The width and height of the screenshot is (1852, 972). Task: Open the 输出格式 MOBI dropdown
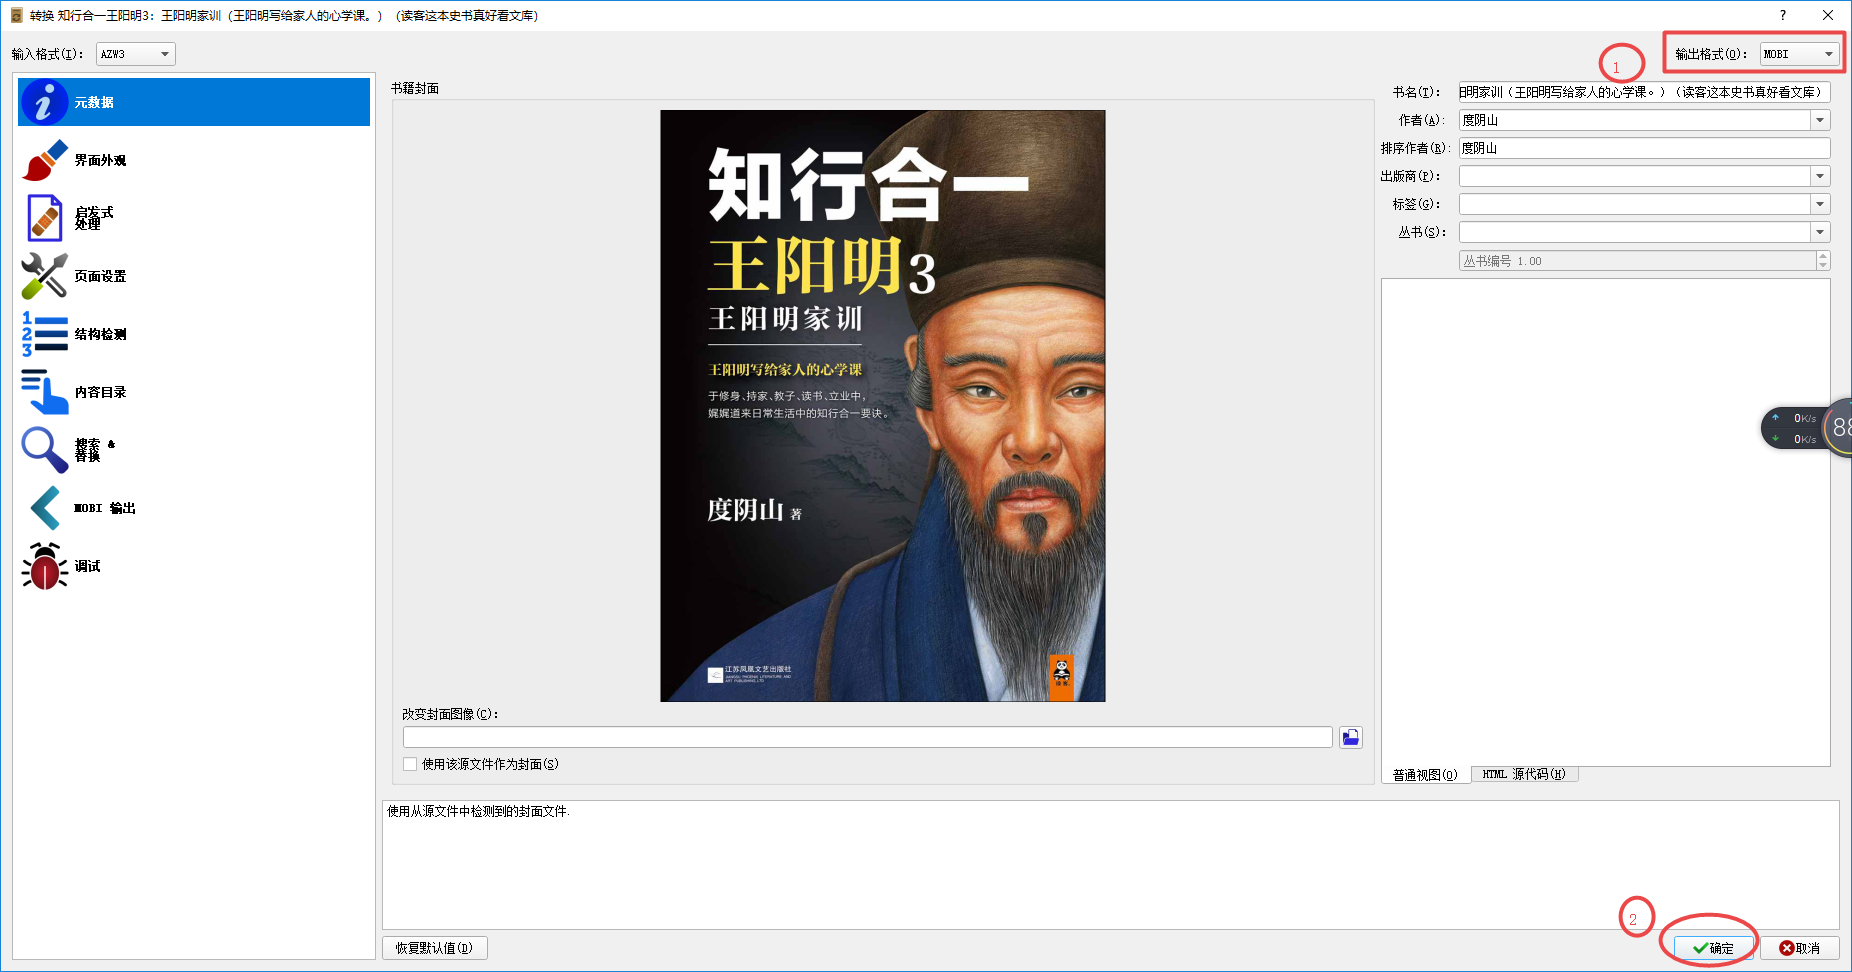(x=1800, y=54)
